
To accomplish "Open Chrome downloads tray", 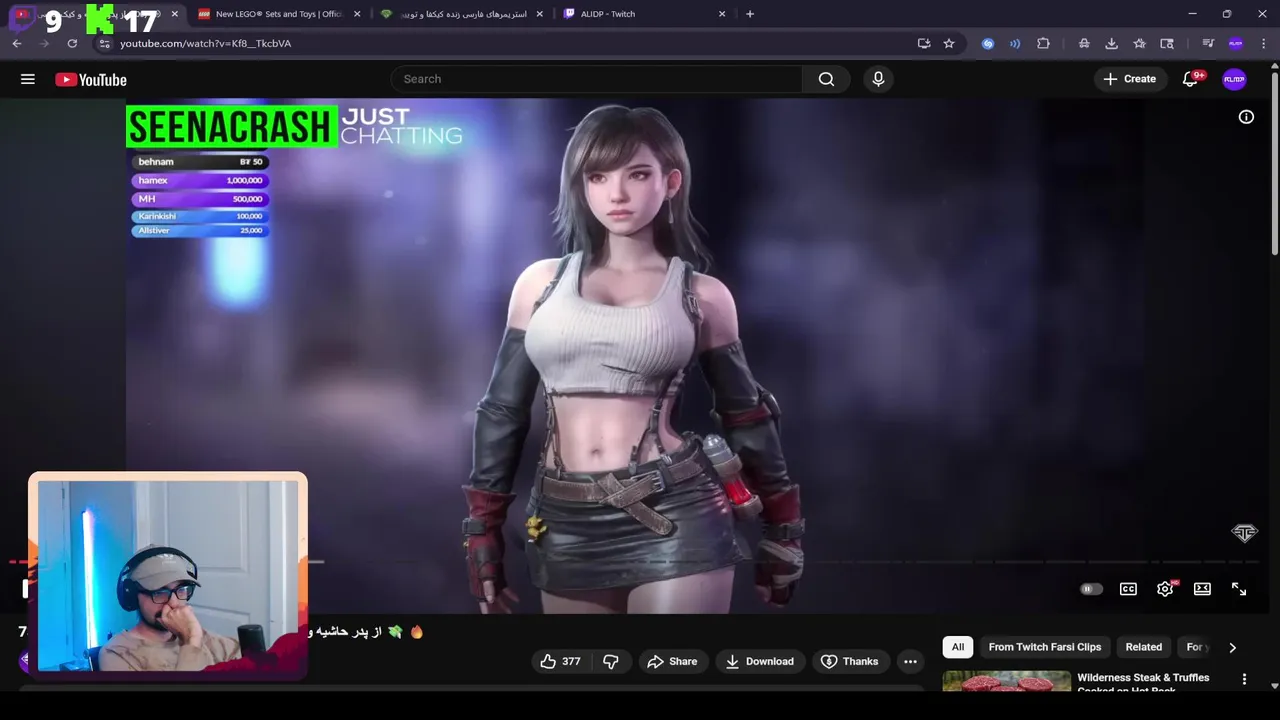I will [x=1111, y=43].
